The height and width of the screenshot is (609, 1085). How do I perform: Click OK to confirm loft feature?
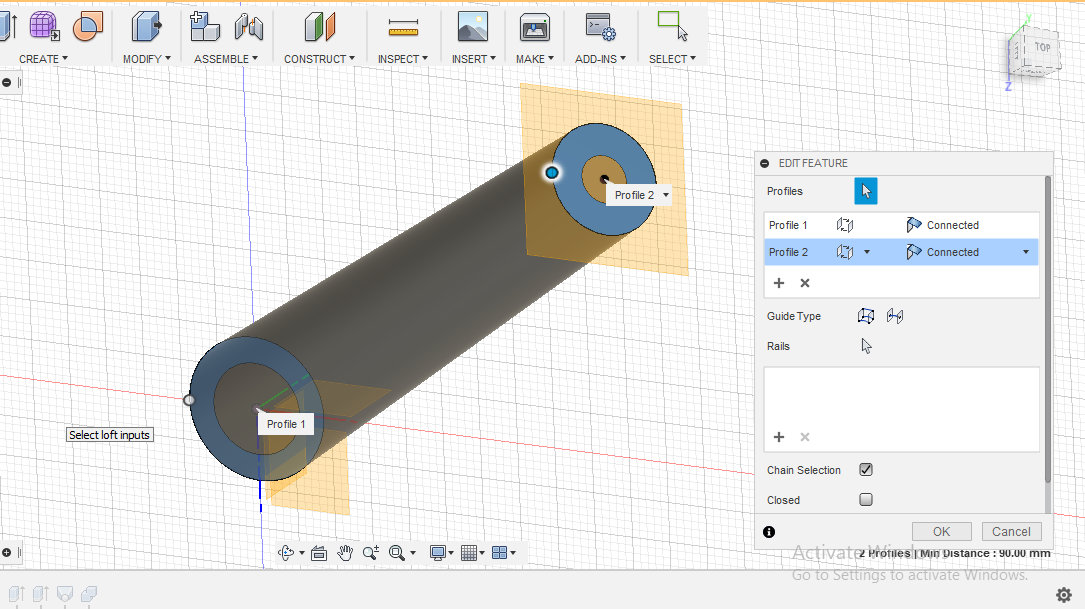[942, 531]
